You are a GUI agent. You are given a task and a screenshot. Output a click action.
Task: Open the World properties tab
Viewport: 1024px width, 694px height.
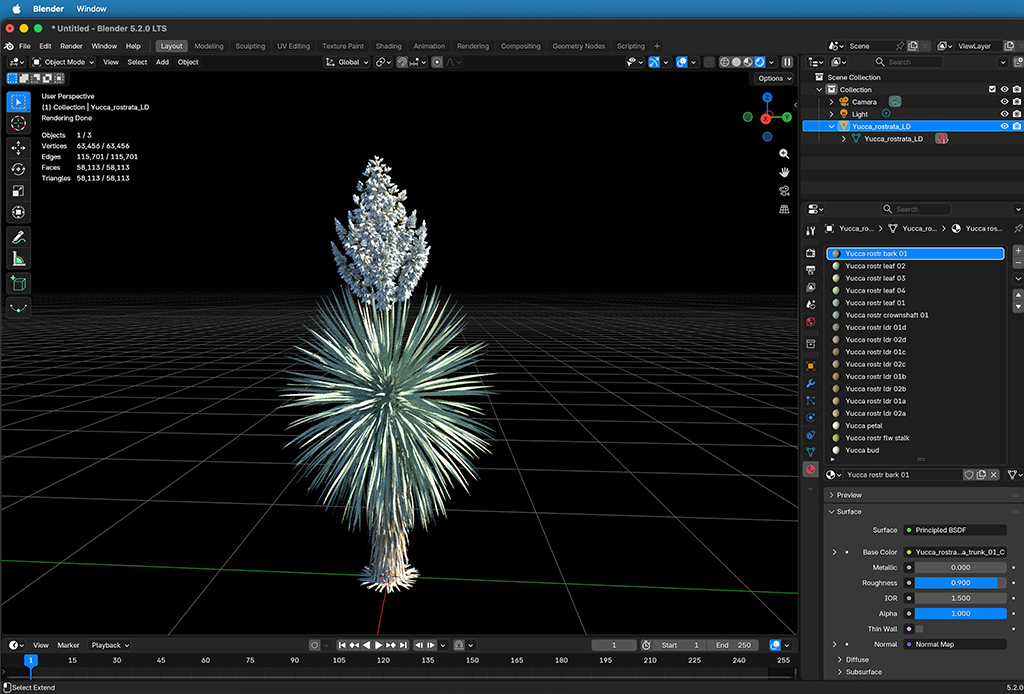pyautogui.click(x=810, y=321)
